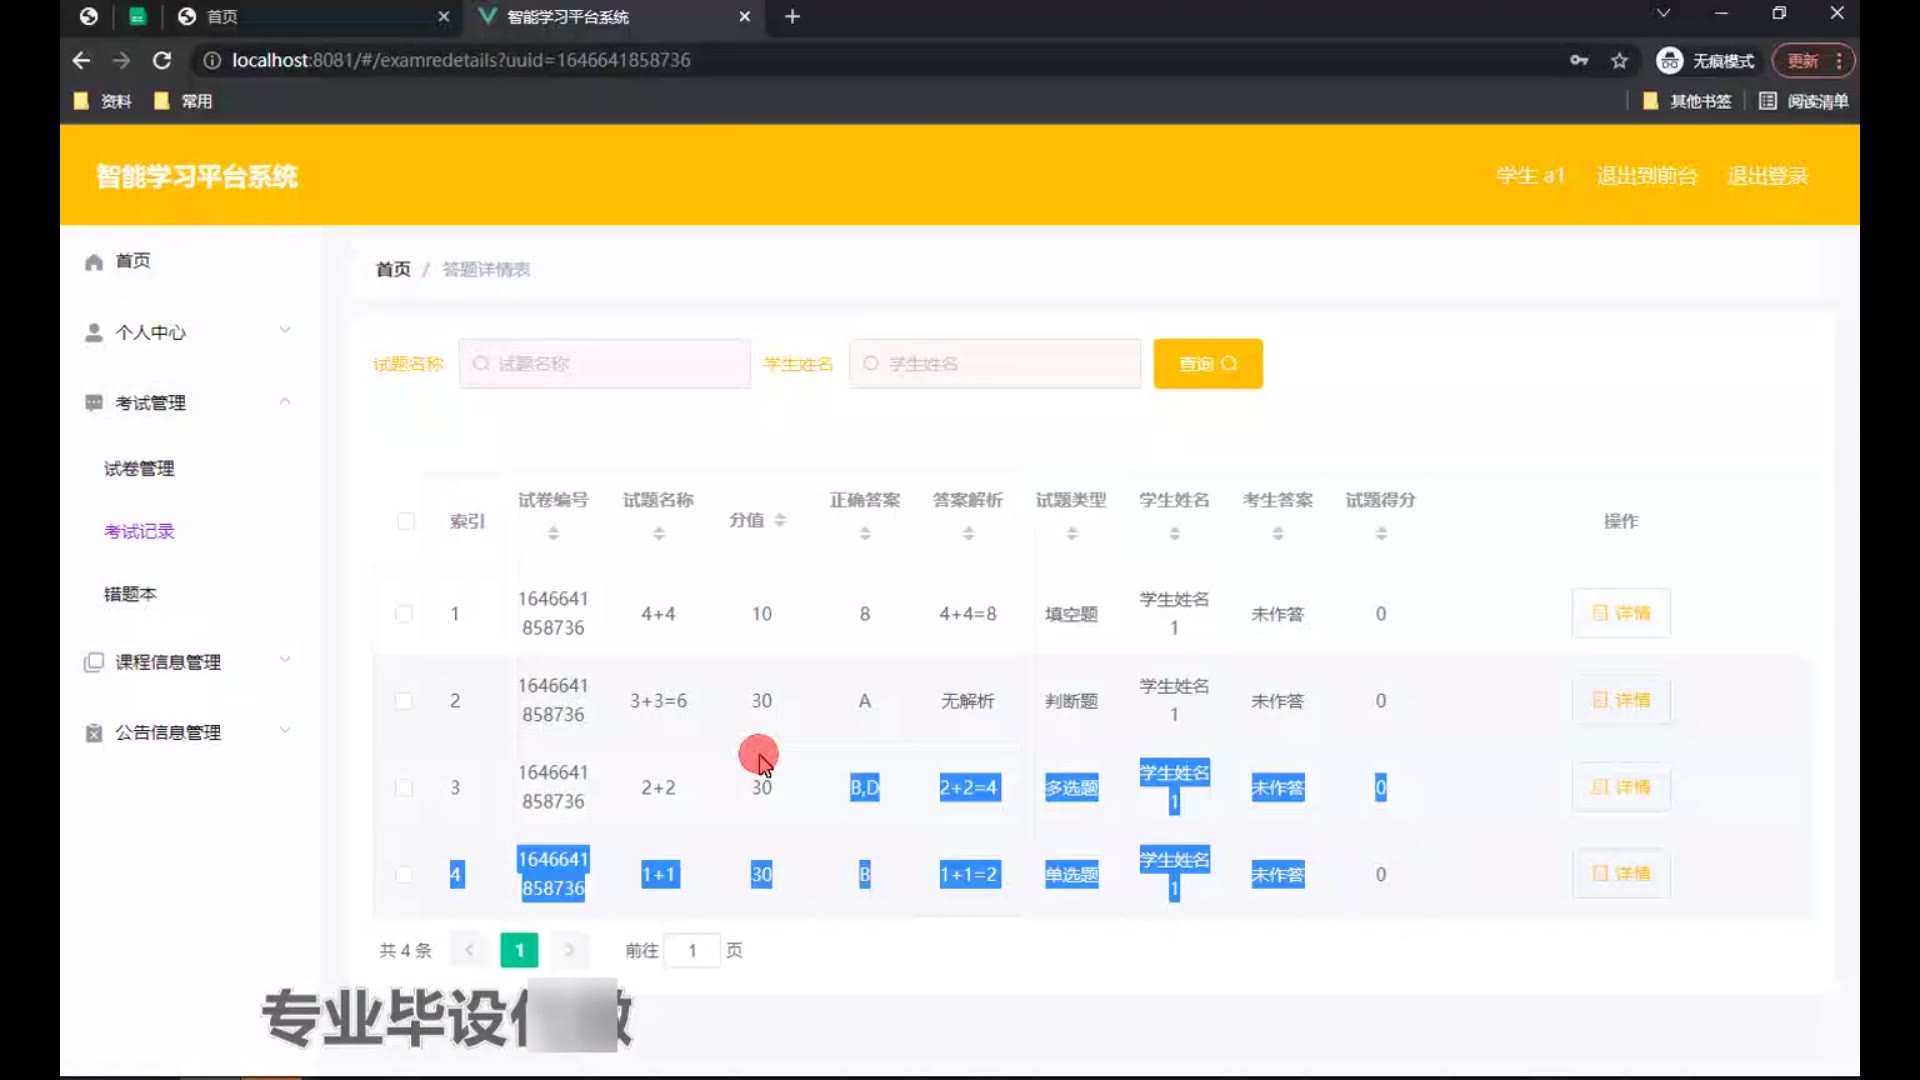This screenshot has width=1920, height=1080.
Task: Sort by 分值 column arrows
Action: click(780, 520)
